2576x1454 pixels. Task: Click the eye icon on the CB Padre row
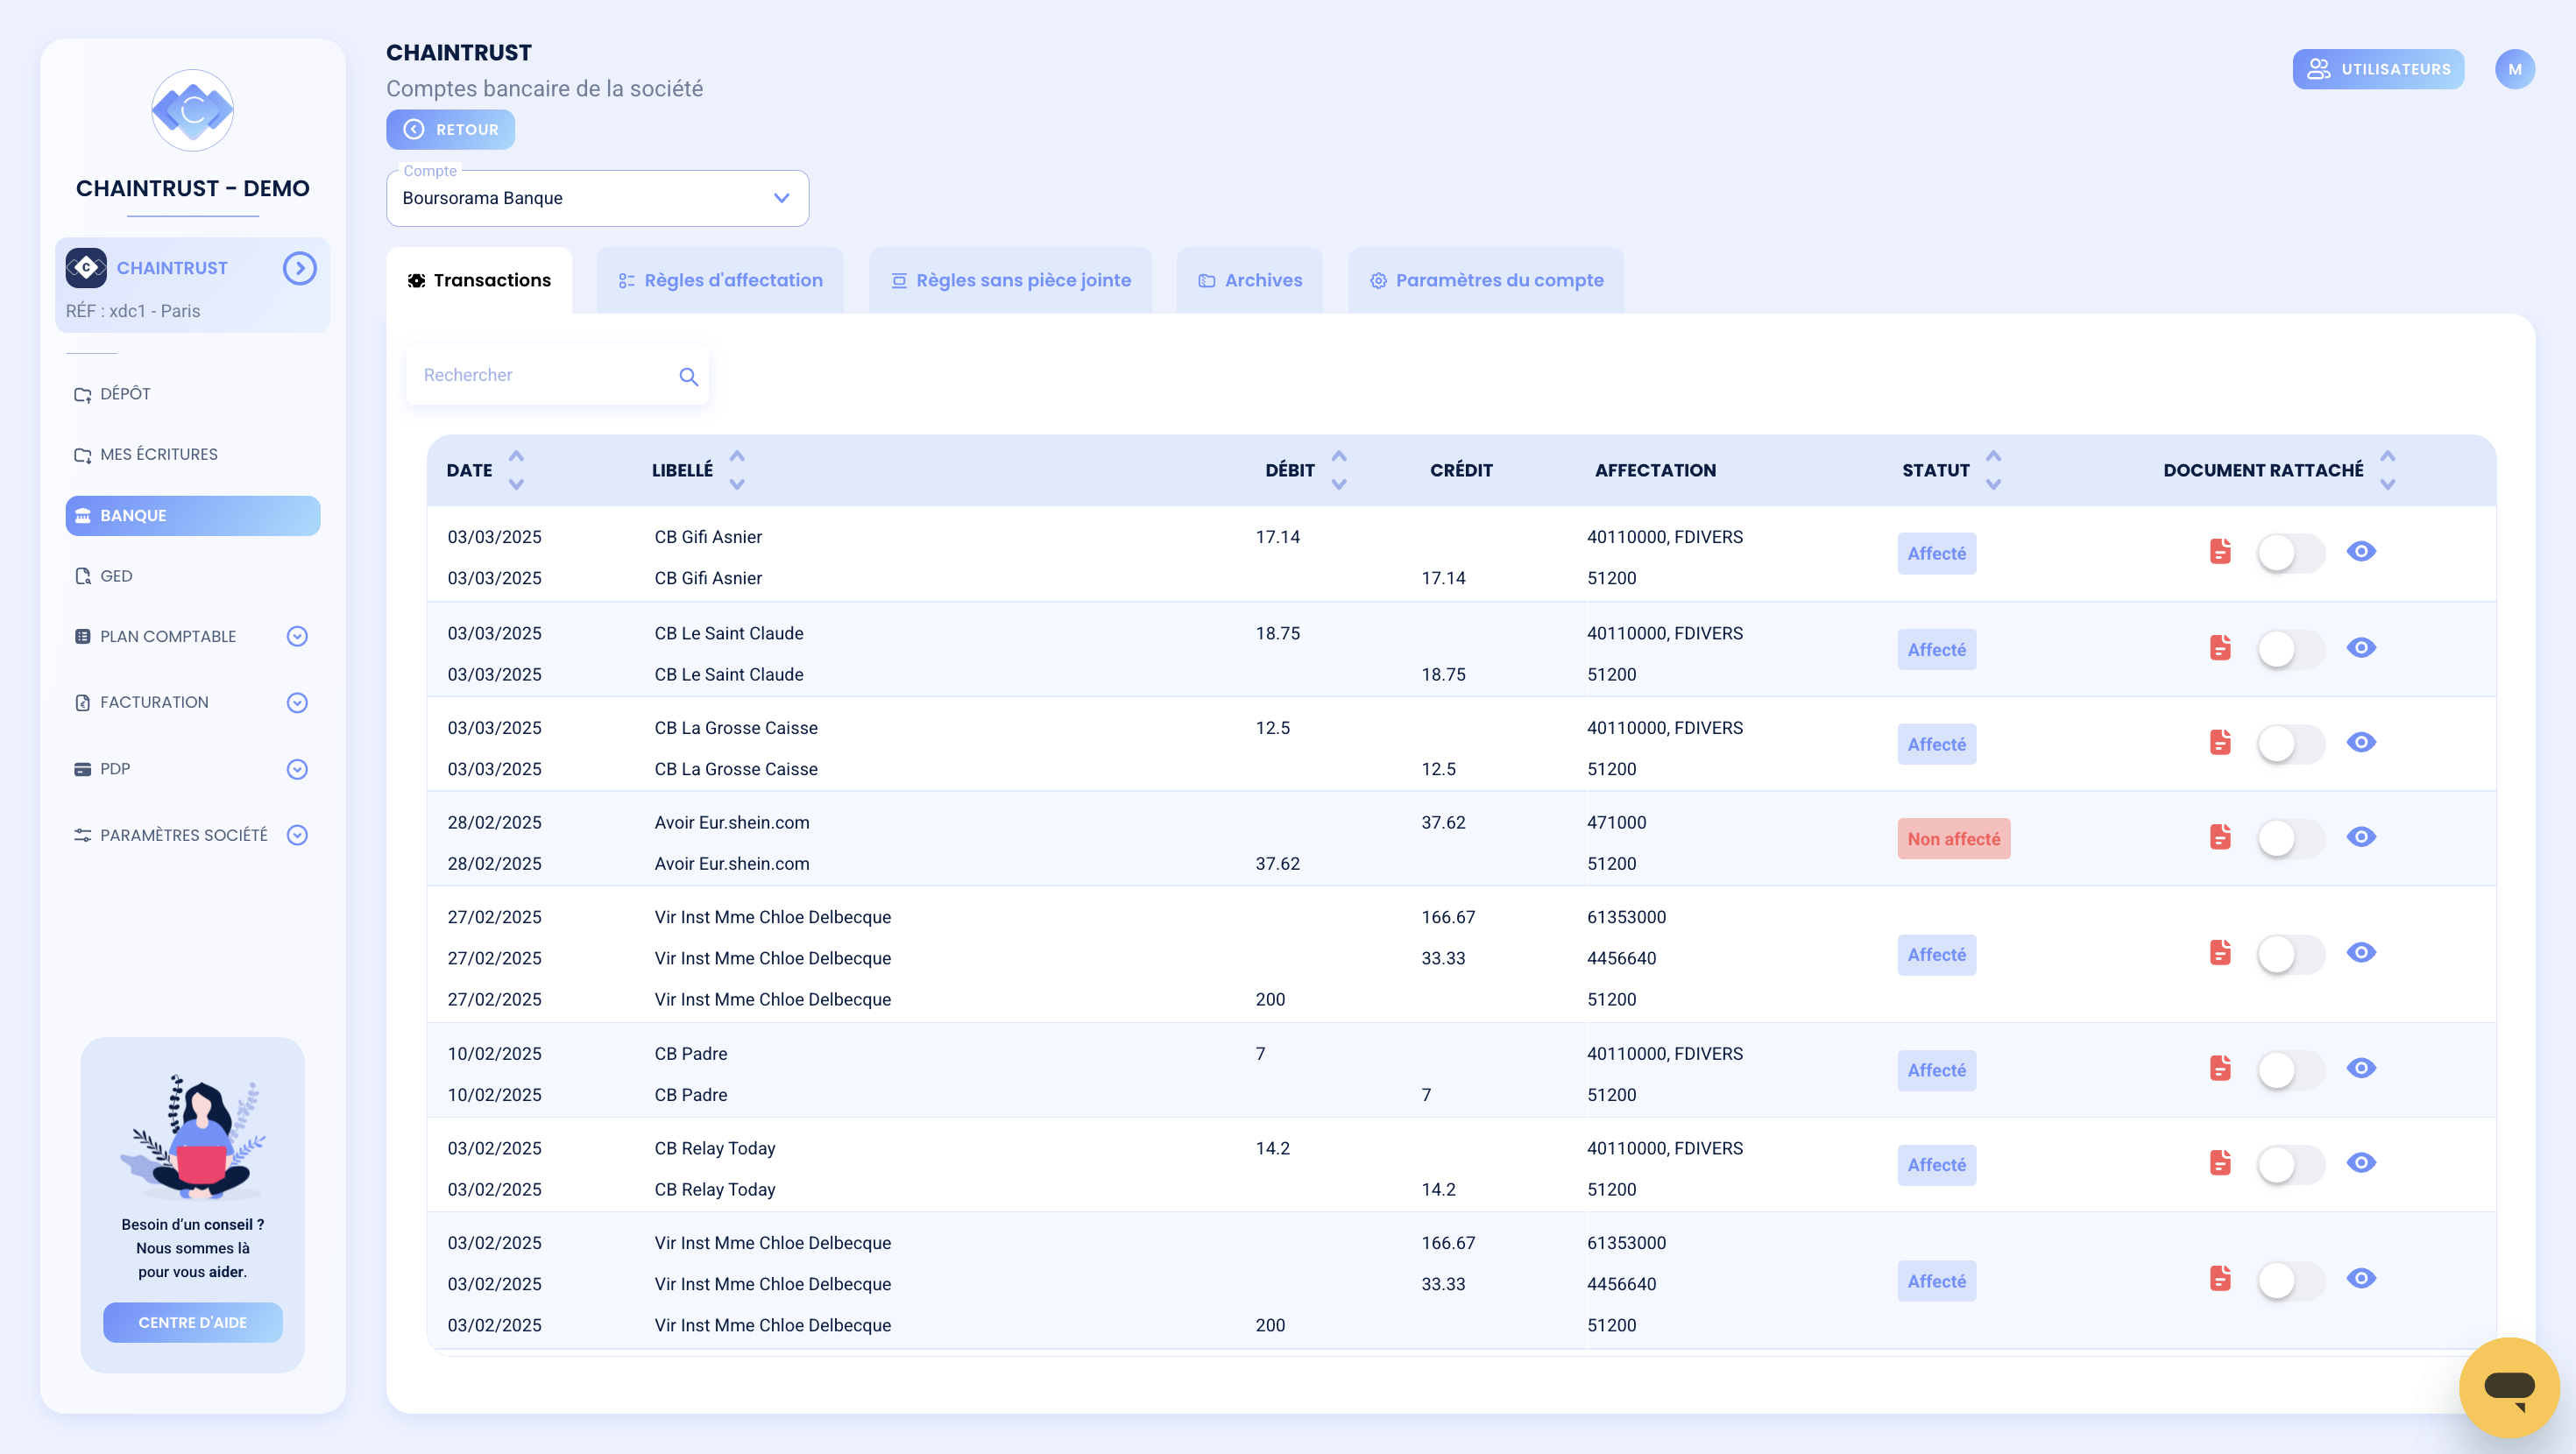click(x=2361, y=1068)
